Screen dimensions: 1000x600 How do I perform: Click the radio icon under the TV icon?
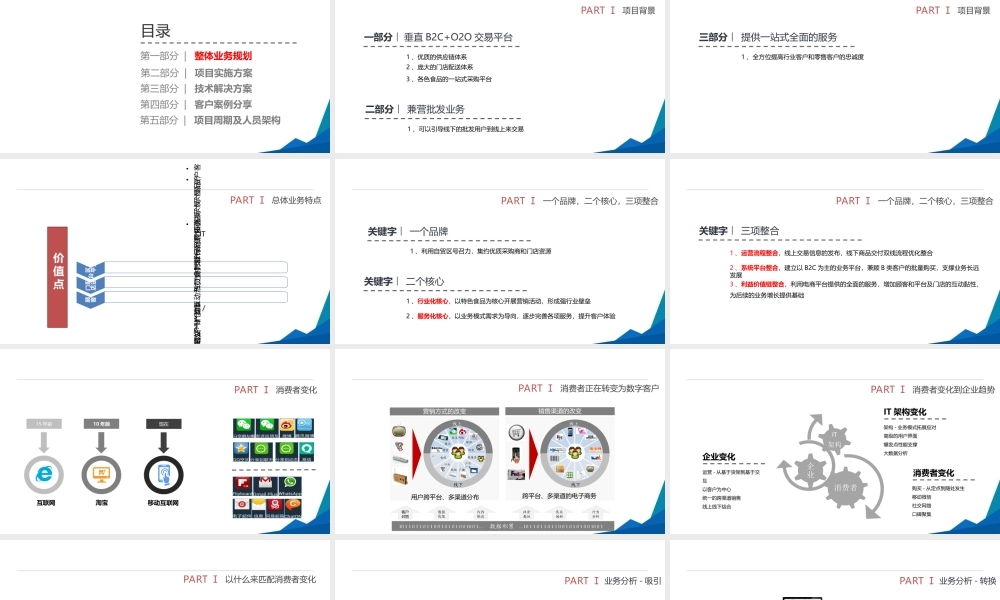400,478
